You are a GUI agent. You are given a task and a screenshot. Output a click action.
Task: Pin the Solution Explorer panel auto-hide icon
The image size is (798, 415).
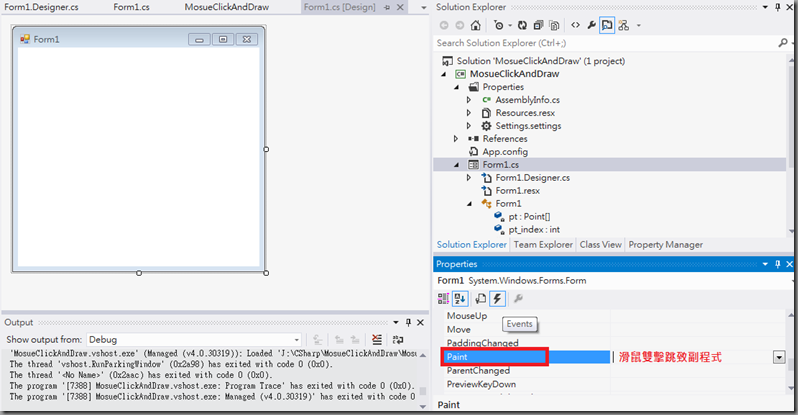778,7
